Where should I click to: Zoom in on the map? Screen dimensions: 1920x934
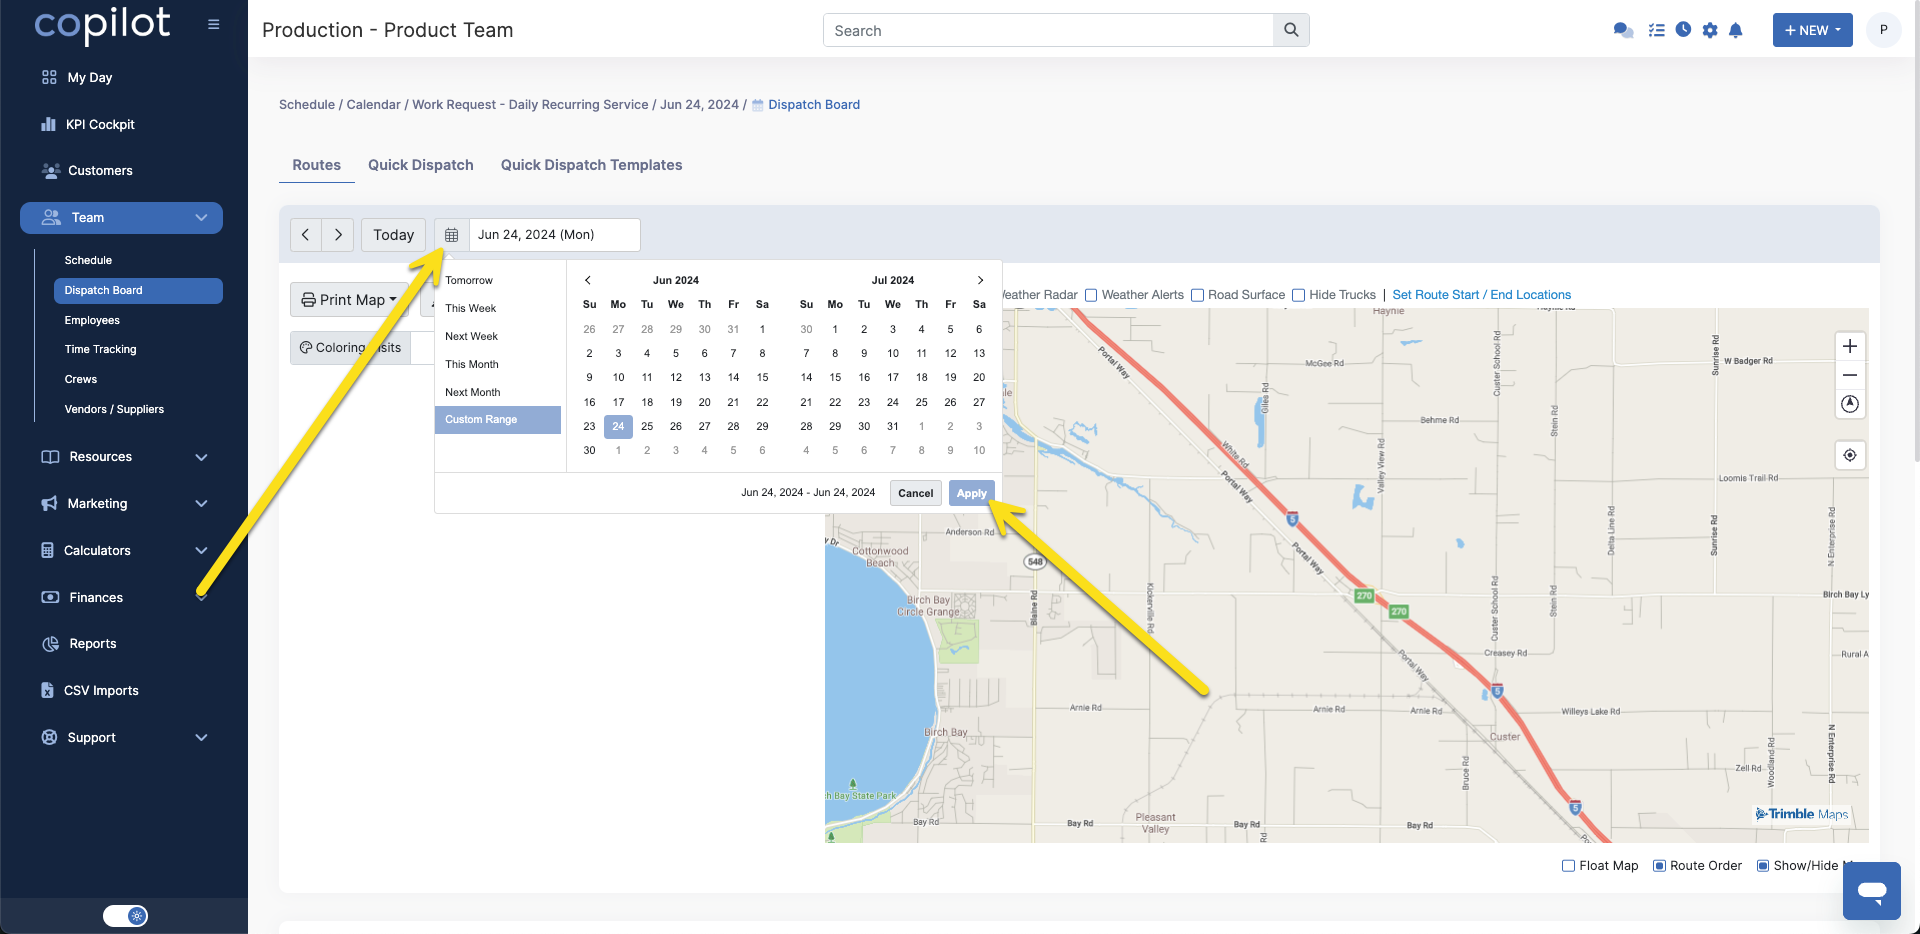pyautogui.click(x=1850, y=346)
